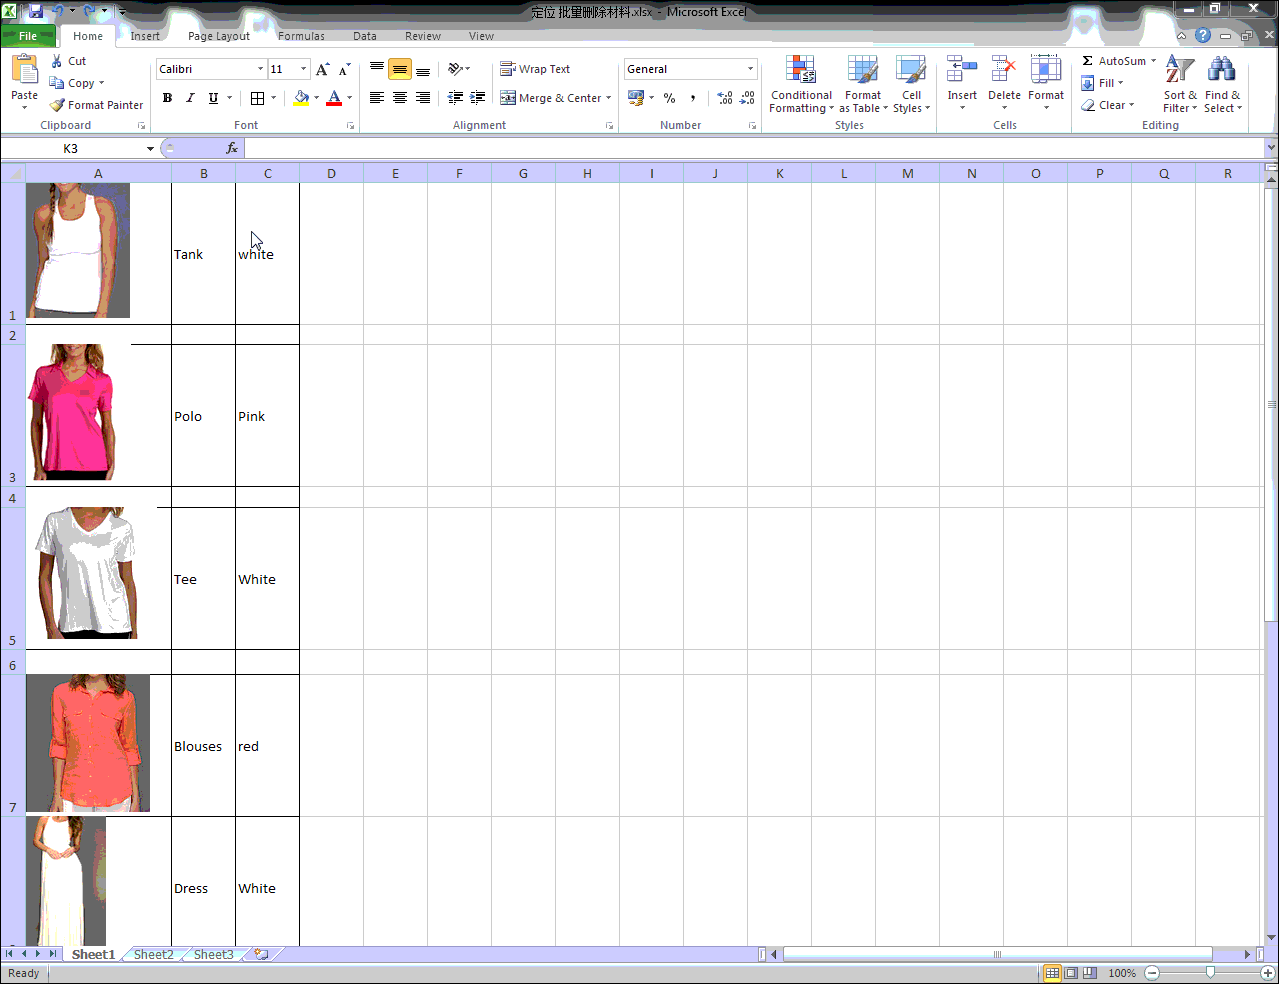Toggle center horizontal alignment

click(x=400, y=98)
